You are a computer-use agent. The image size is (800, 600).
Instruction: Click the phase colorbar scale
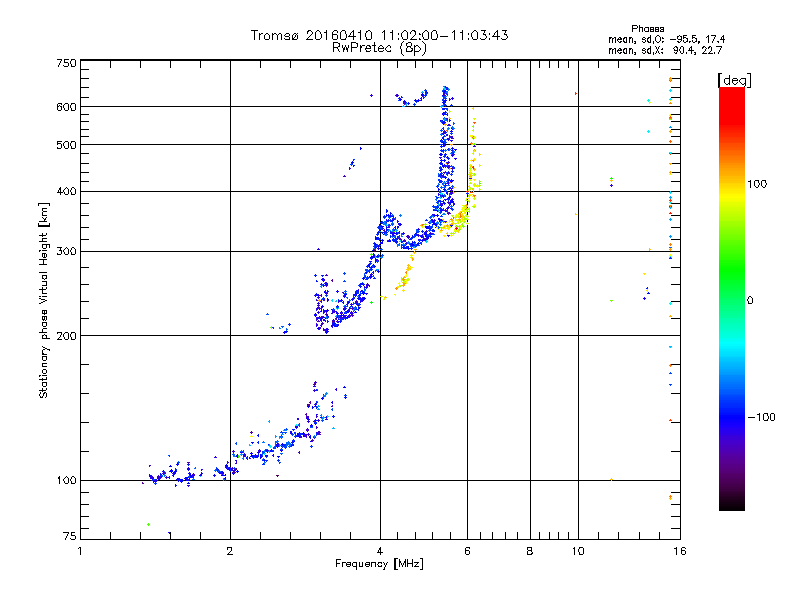pyautogui.click(x=732, y=299)
